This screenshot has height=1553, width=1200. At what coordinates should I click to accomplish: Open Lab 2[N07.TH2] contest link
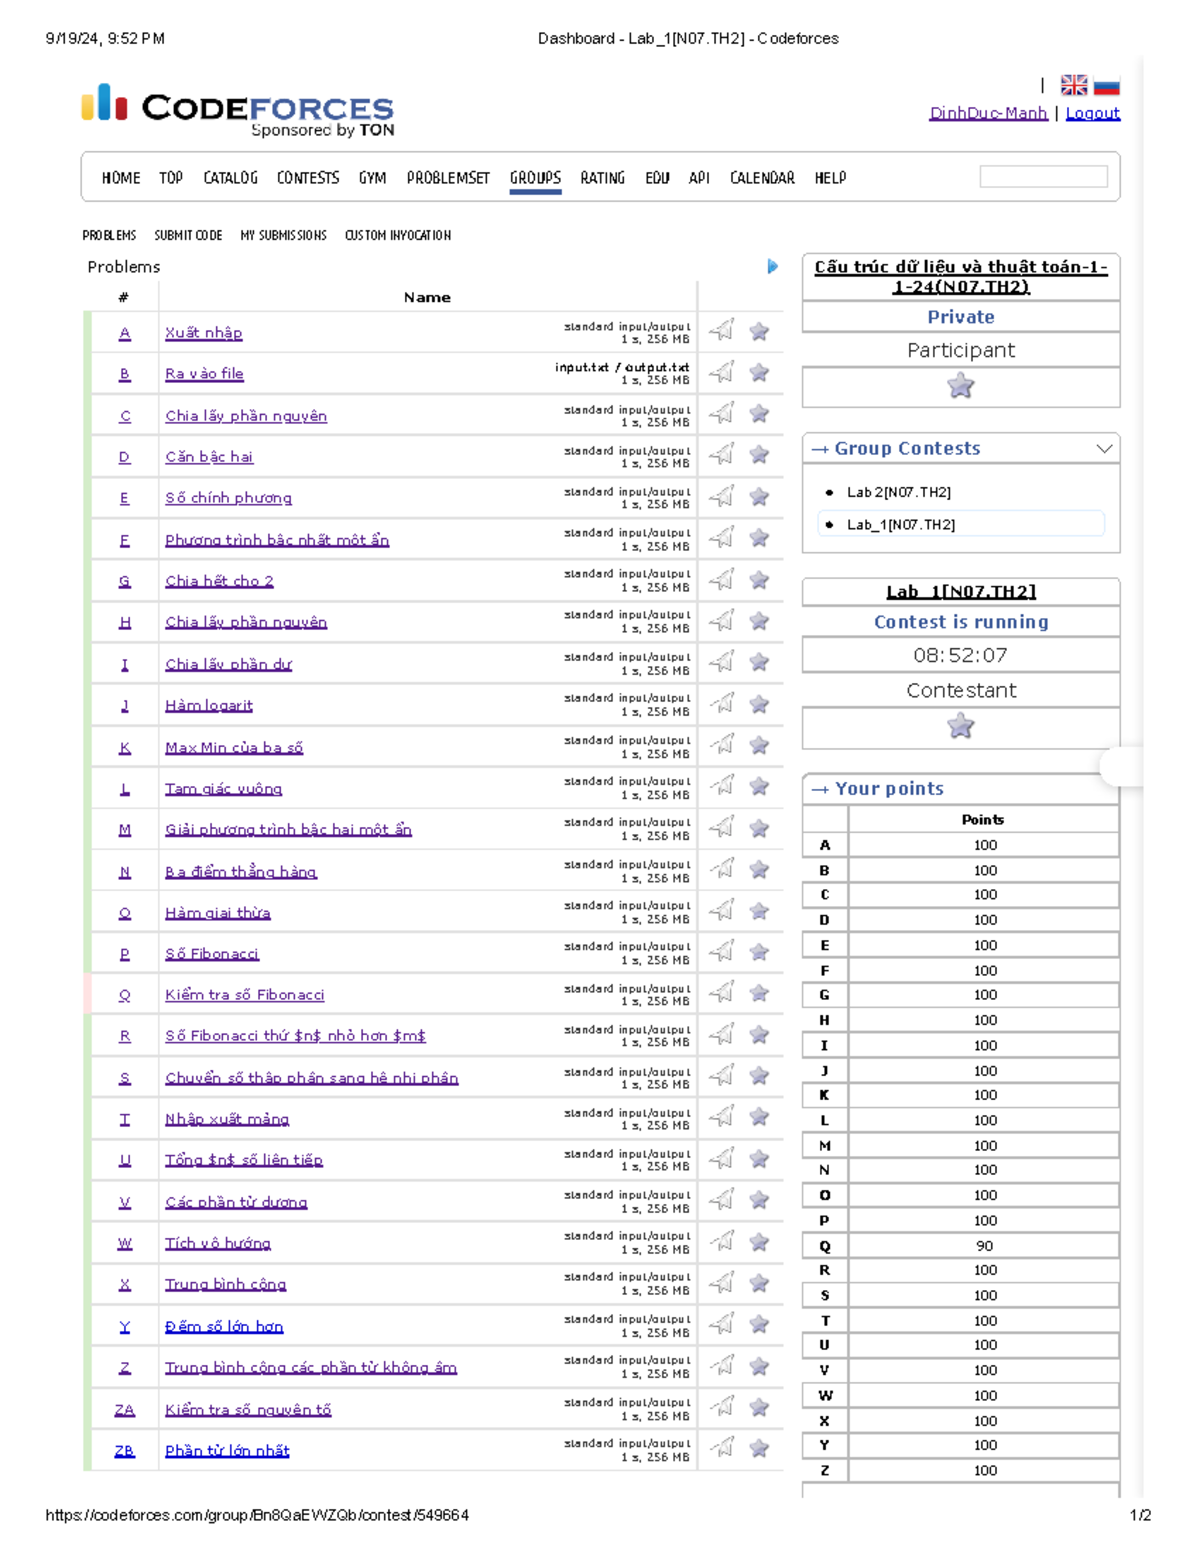click(x=899, y=492)
